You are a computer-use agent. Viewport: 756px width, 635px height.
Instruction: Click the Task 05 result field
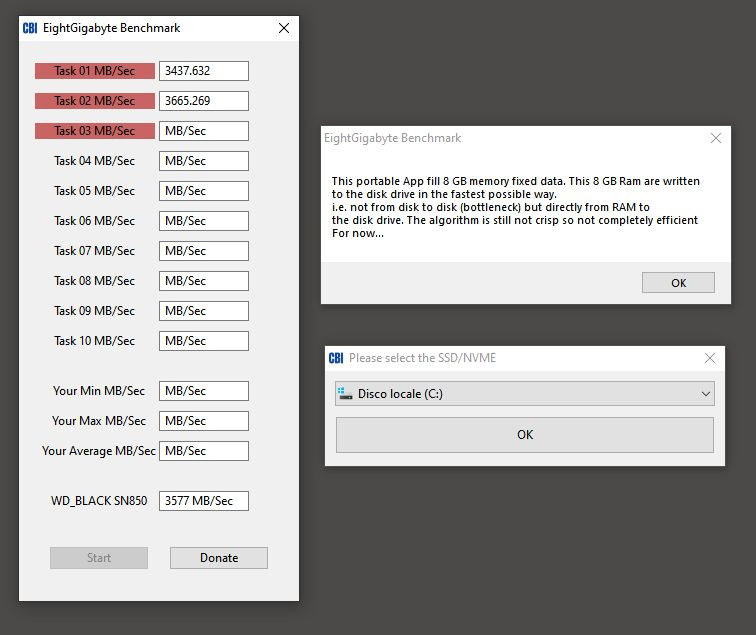[x=204, y=191]
